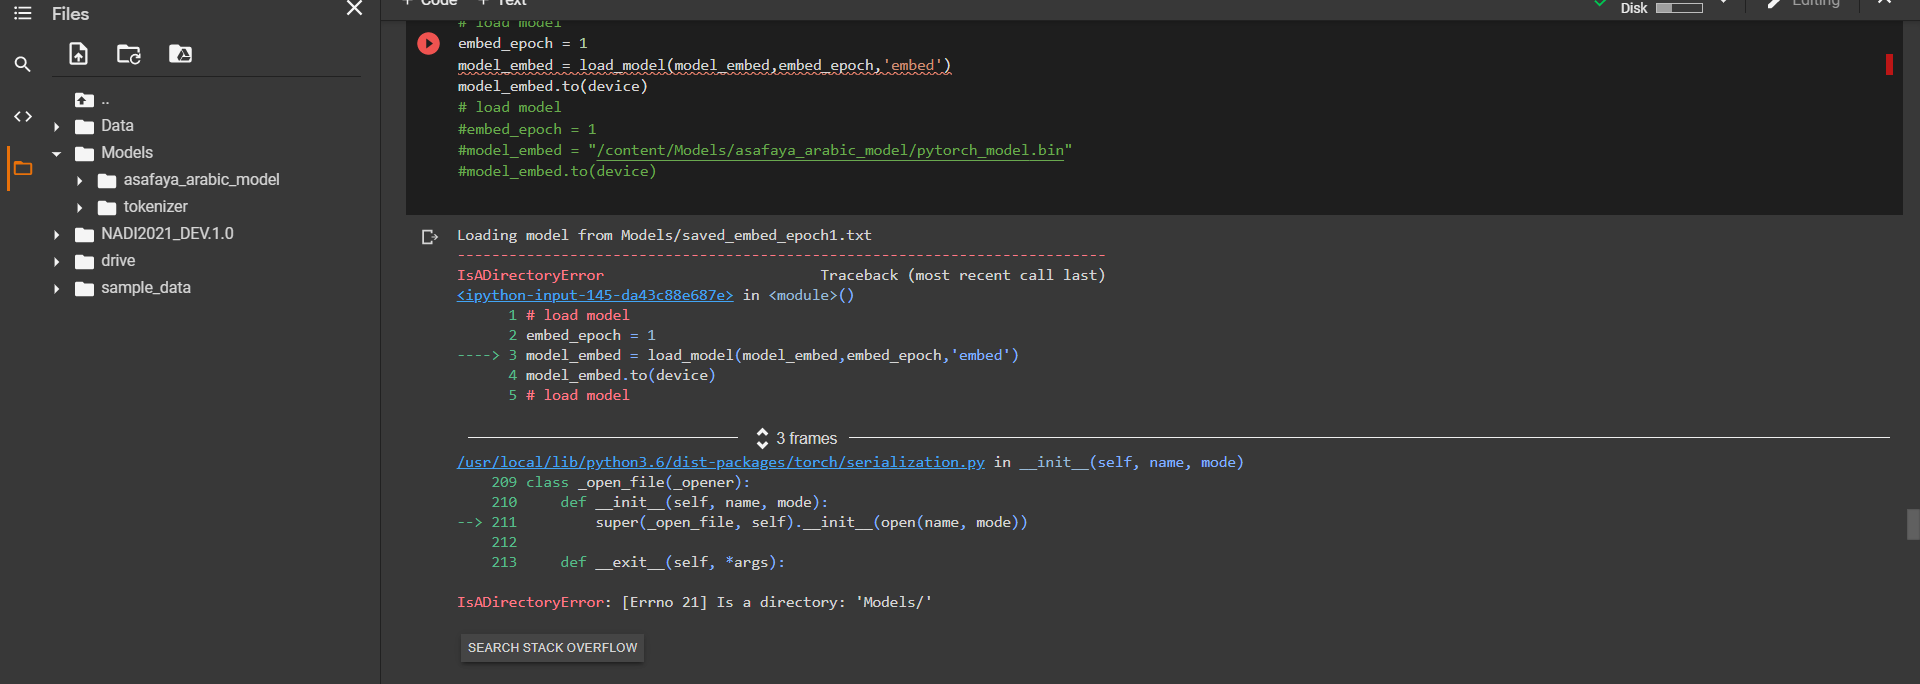Screen dimensions: 1920x684
Task: Clear the cell output using output icon
Action: coord(429,237)
